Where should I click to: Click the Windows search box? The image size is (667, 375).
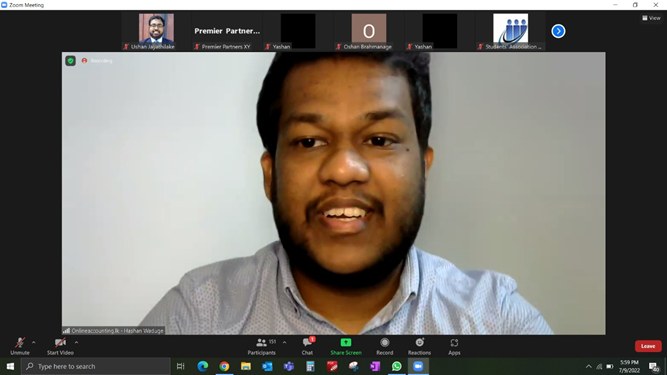pyautogui.click(x=96, y=366)
